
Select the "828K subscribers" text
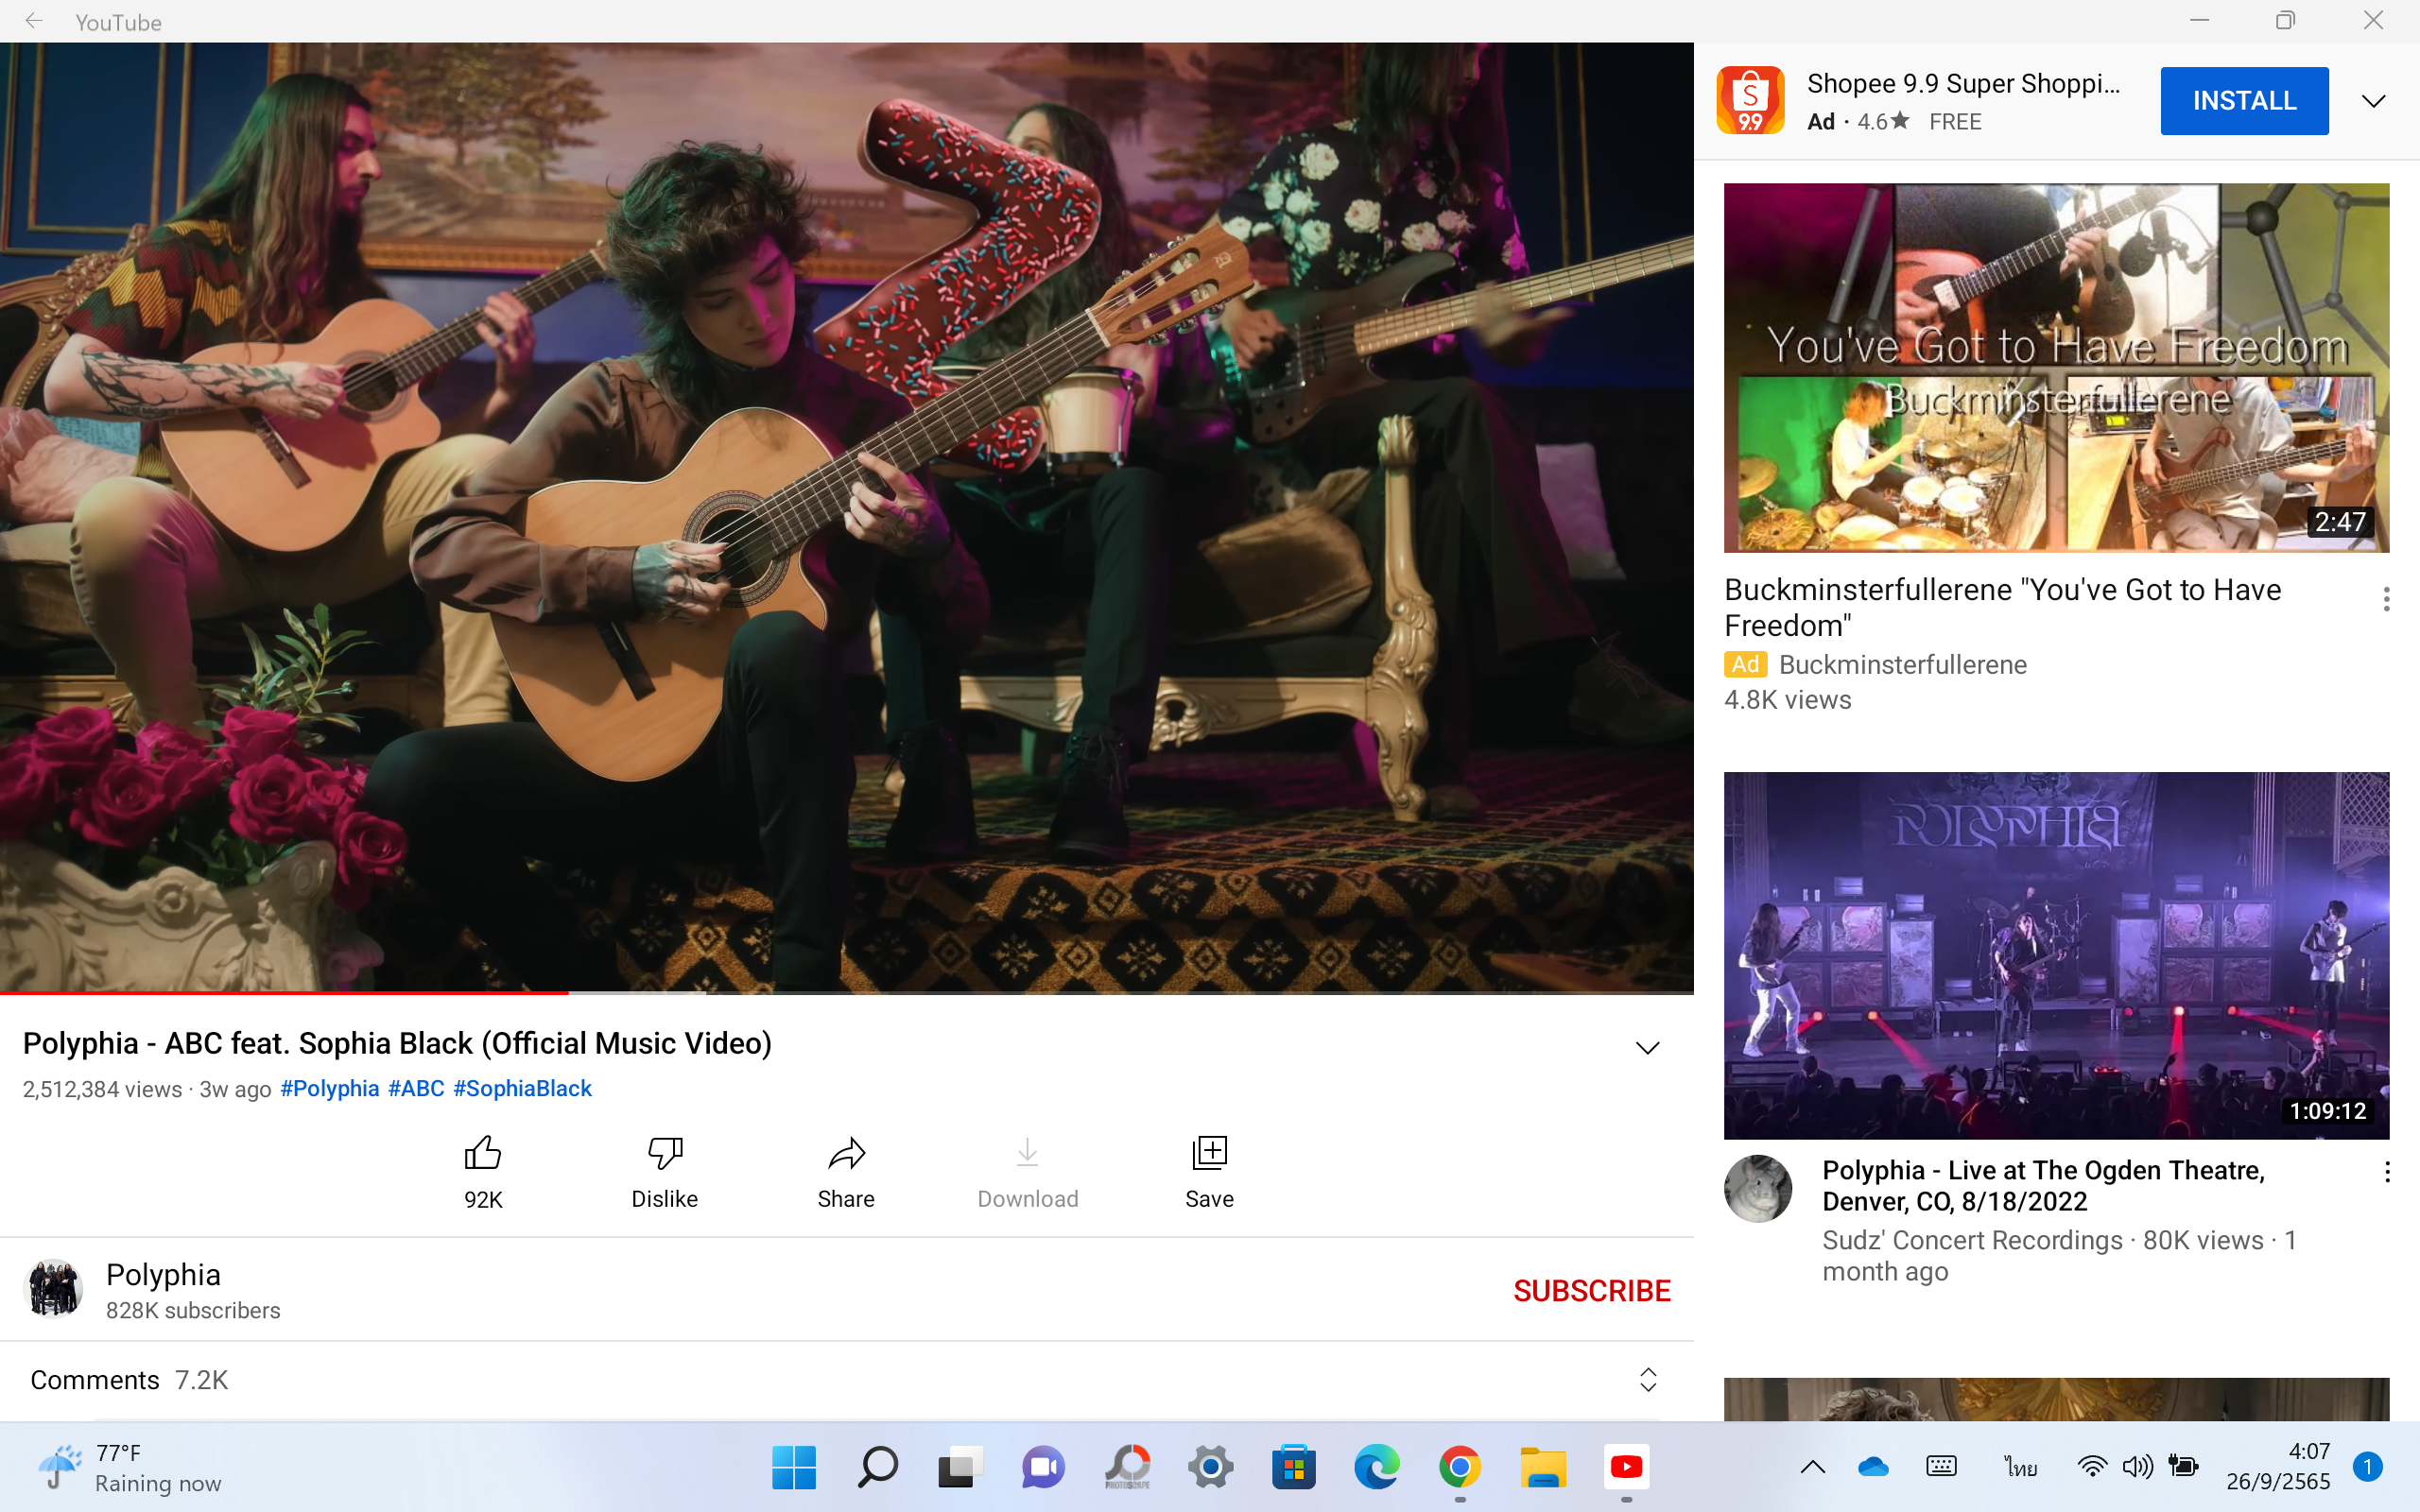[193, 1310]
